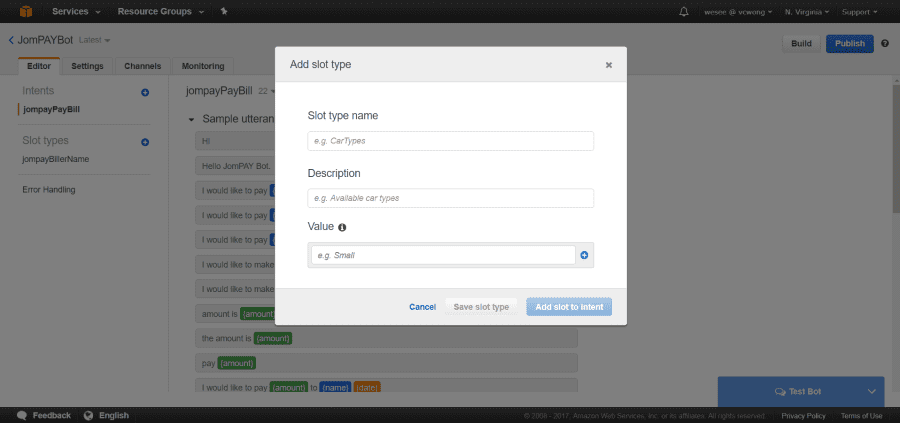This screenshot has width=900, height=423.
Task: Select the jompayPayBill intent
Action: [x=51, y=109]
